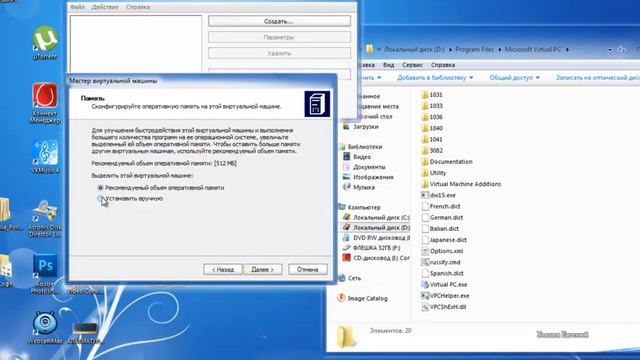The height and width of the screenshot is (360, 640).
Task: Select the russify.cmd file icon
Action: (x=425, y=262)
